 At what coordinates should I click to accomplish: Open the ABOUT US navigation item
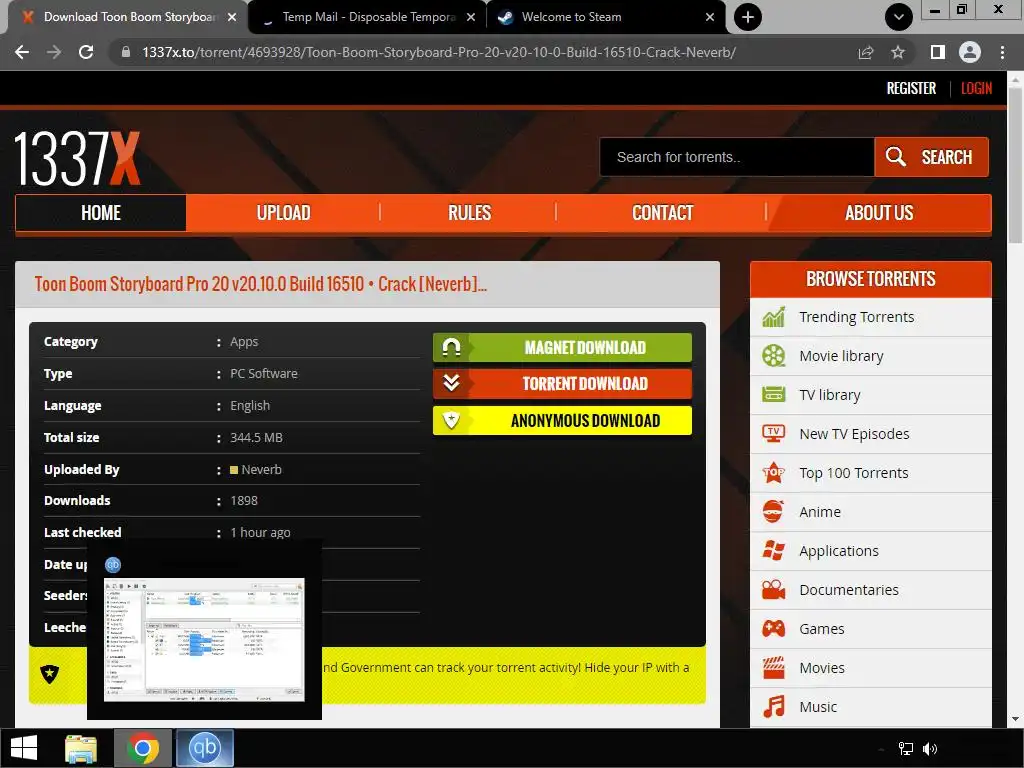tap(879, 213)
